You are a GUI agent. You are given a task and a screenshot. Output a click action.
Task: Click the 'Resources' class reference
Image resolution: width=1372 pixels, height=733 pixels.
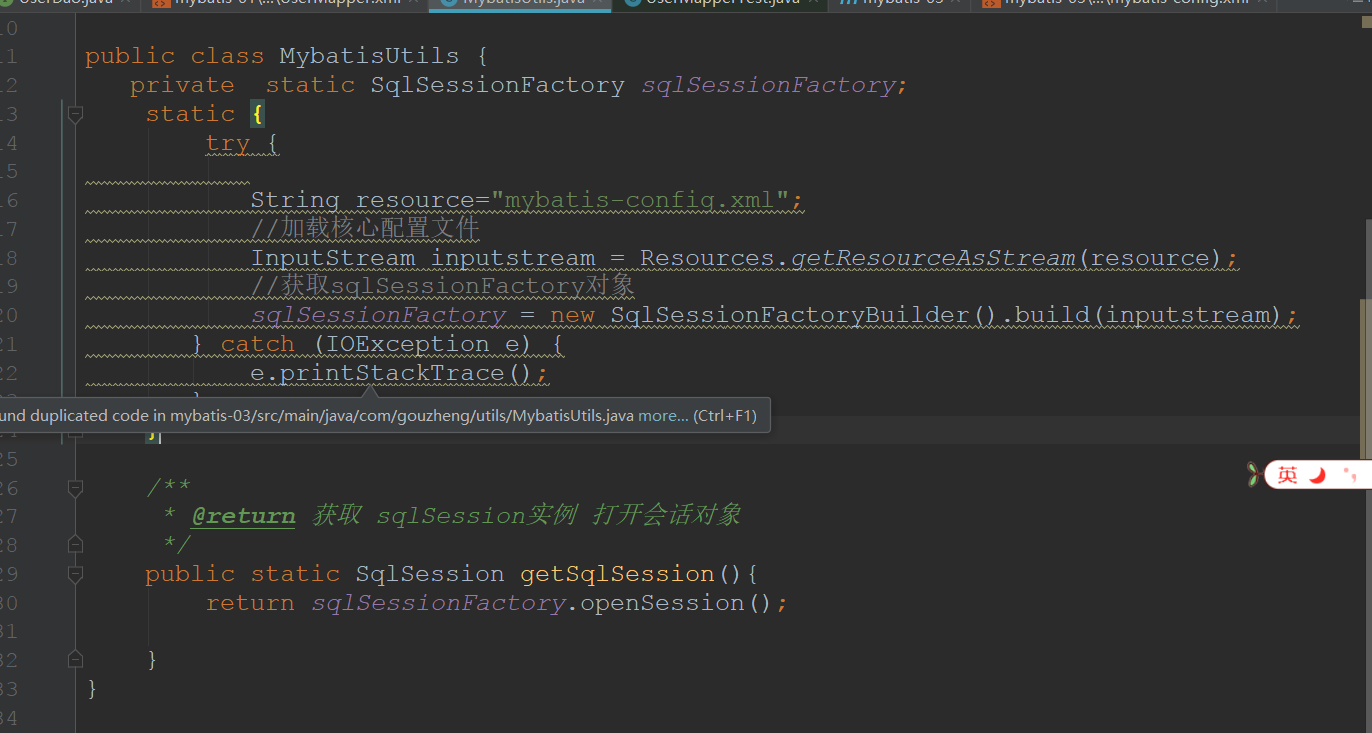click(707, 258)
